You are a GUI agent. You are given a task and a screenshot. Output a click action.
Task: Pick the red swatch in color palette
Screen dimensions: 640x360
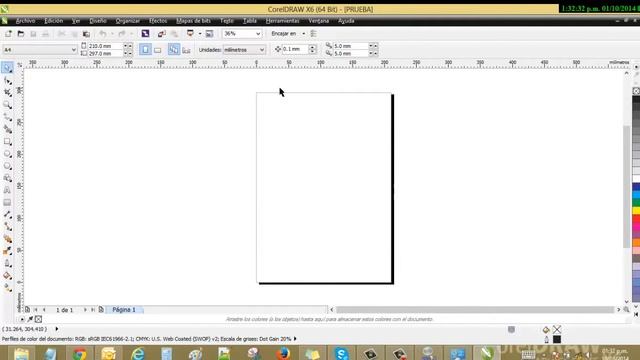tap(636, 219)
